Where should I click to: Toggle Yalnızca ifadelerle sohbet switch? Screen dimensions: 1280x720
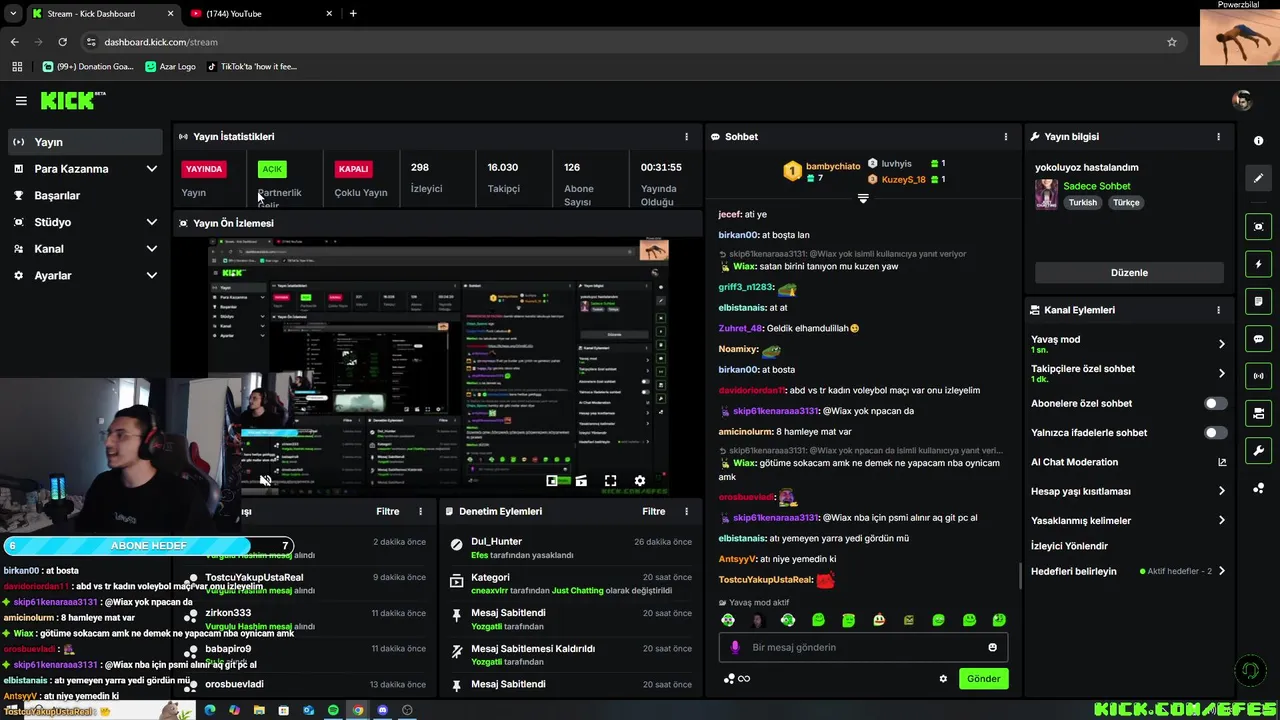1215,433
